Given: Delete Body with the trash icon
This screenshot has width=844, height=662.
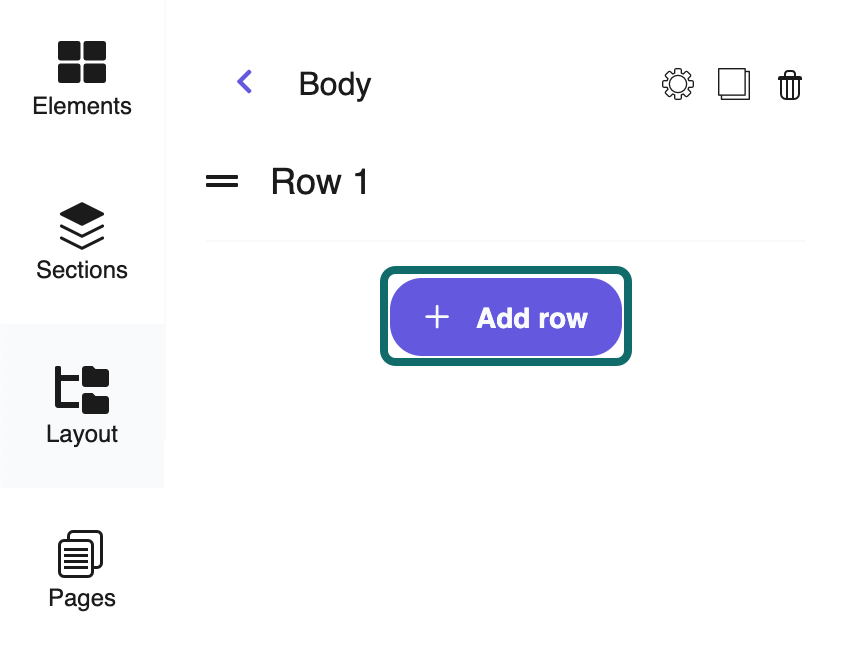Looking at the screenshot, I should click(x=790, y=85).
